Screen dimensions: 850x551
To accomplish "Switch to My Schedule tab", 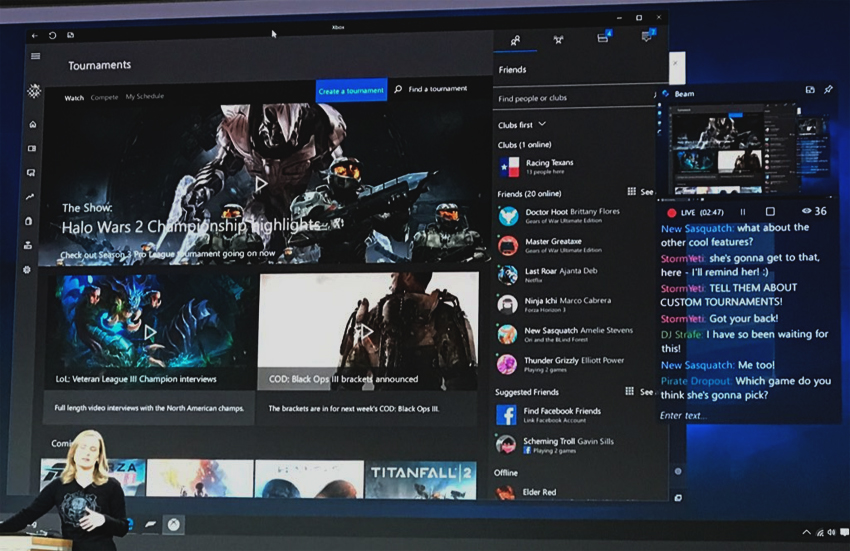I will (x=145, y=97).
